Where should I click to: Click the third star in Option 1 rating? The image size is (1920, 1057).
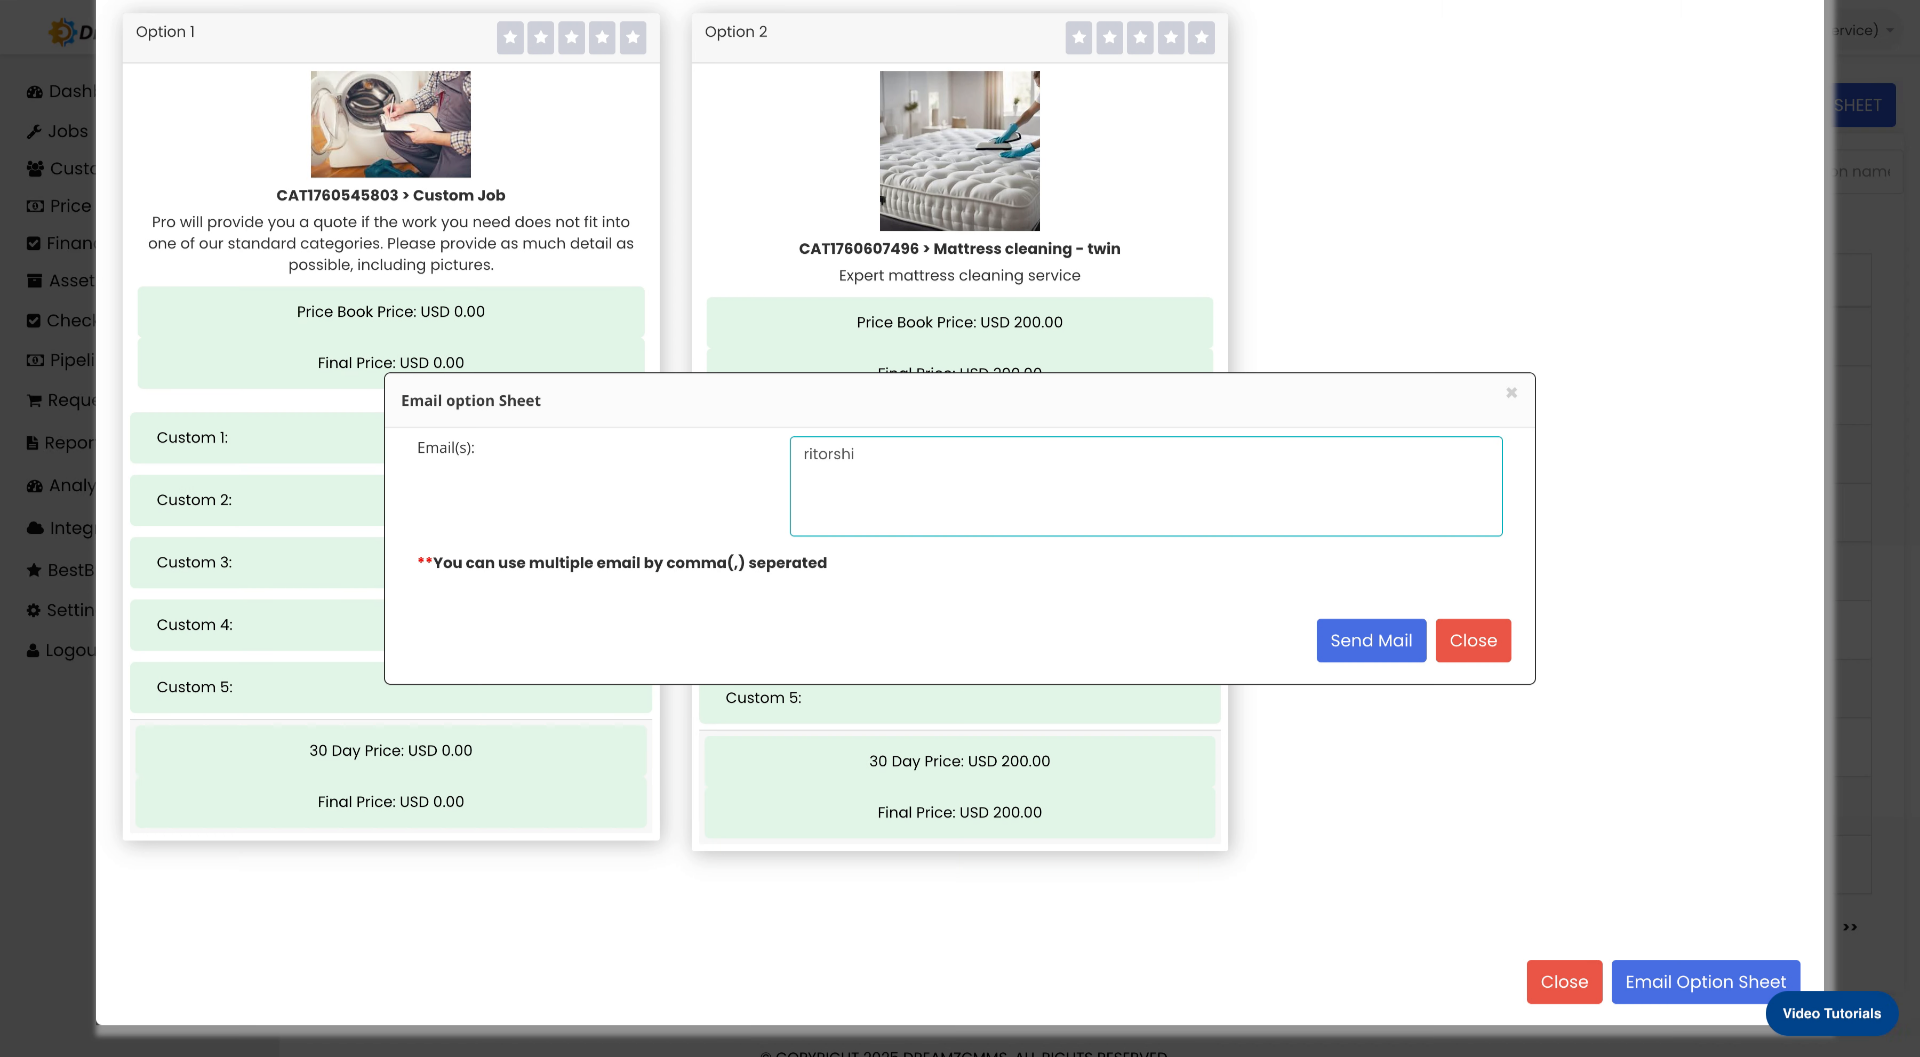point(572,38)
